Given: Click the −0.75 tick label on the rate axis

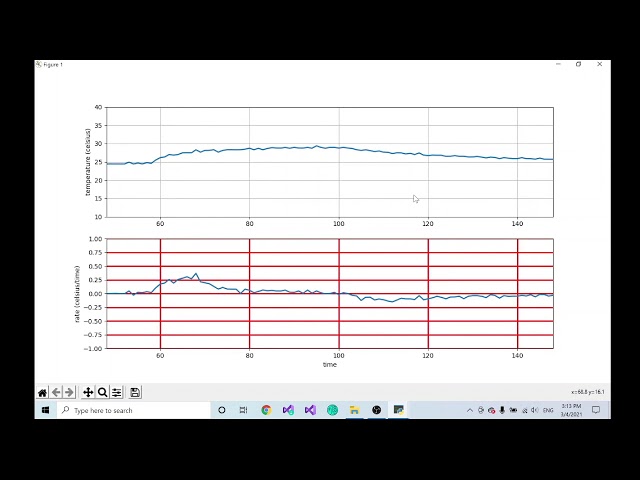Looking at the screenshot, I should point(93,335).
